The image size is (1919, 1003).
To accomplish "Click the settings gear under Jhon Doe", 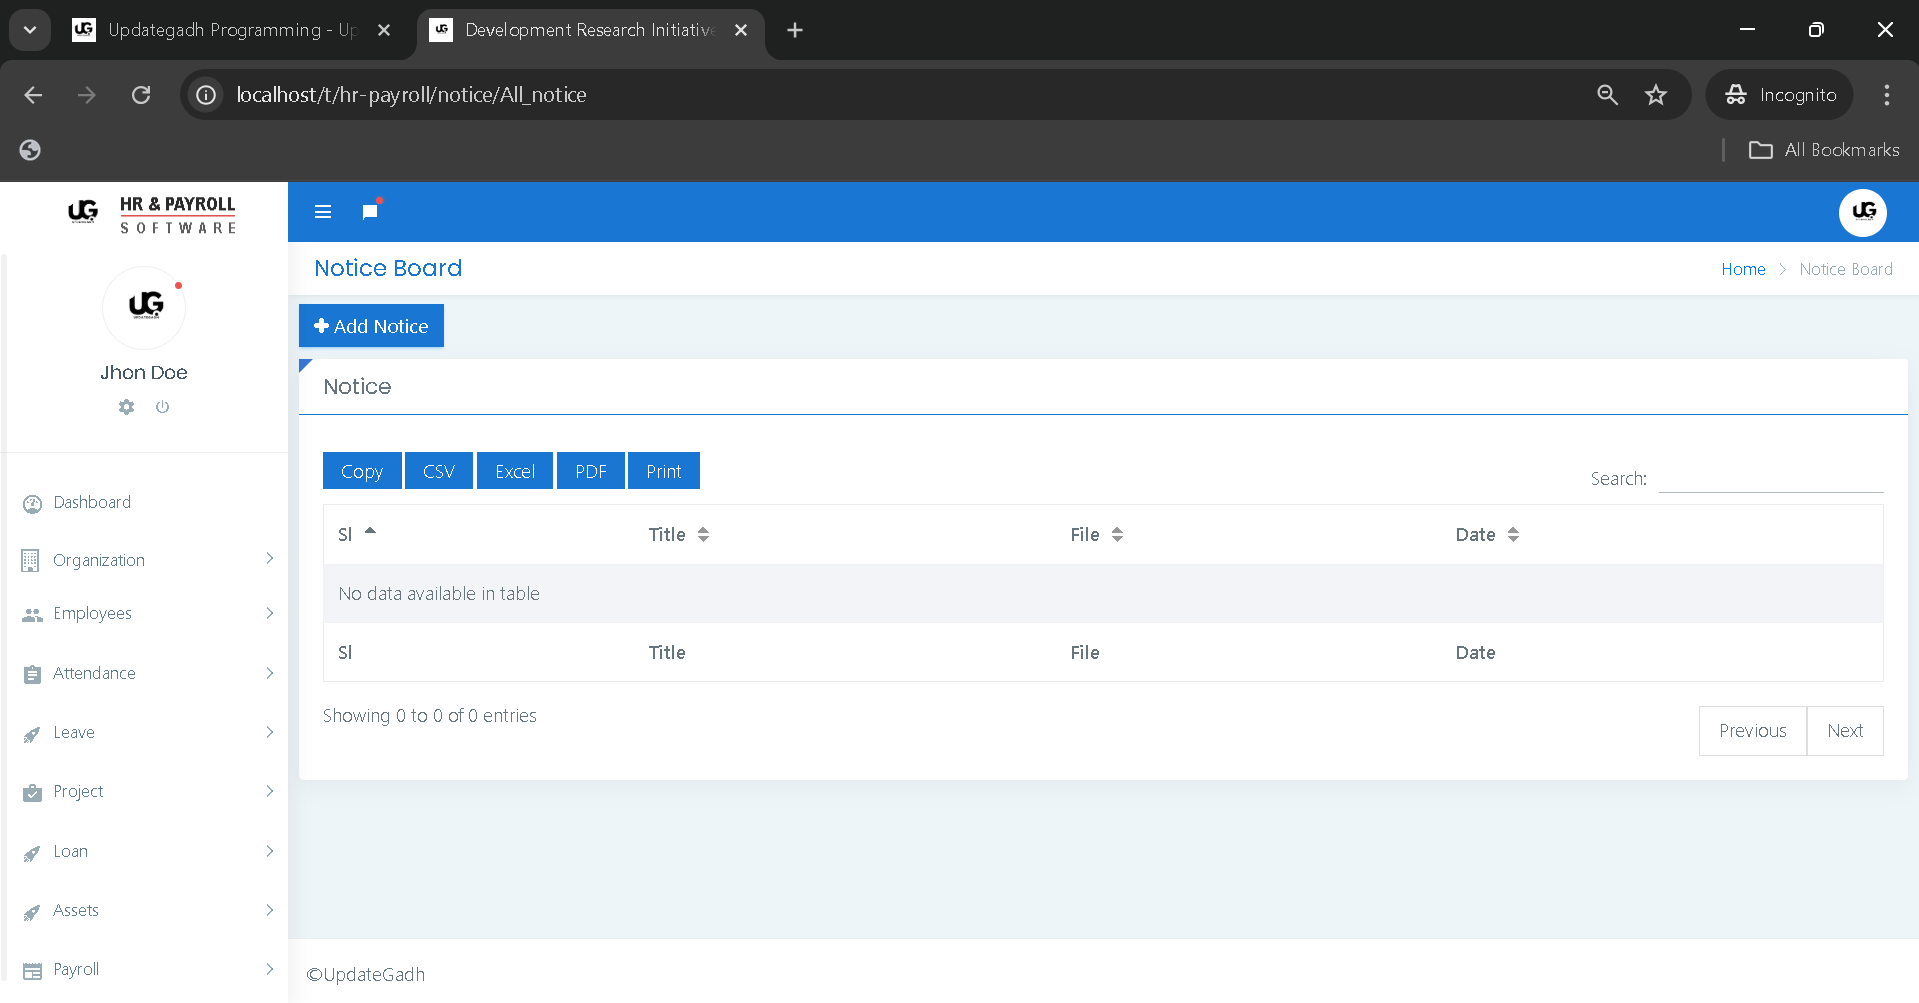I will [x=126, y=407].
